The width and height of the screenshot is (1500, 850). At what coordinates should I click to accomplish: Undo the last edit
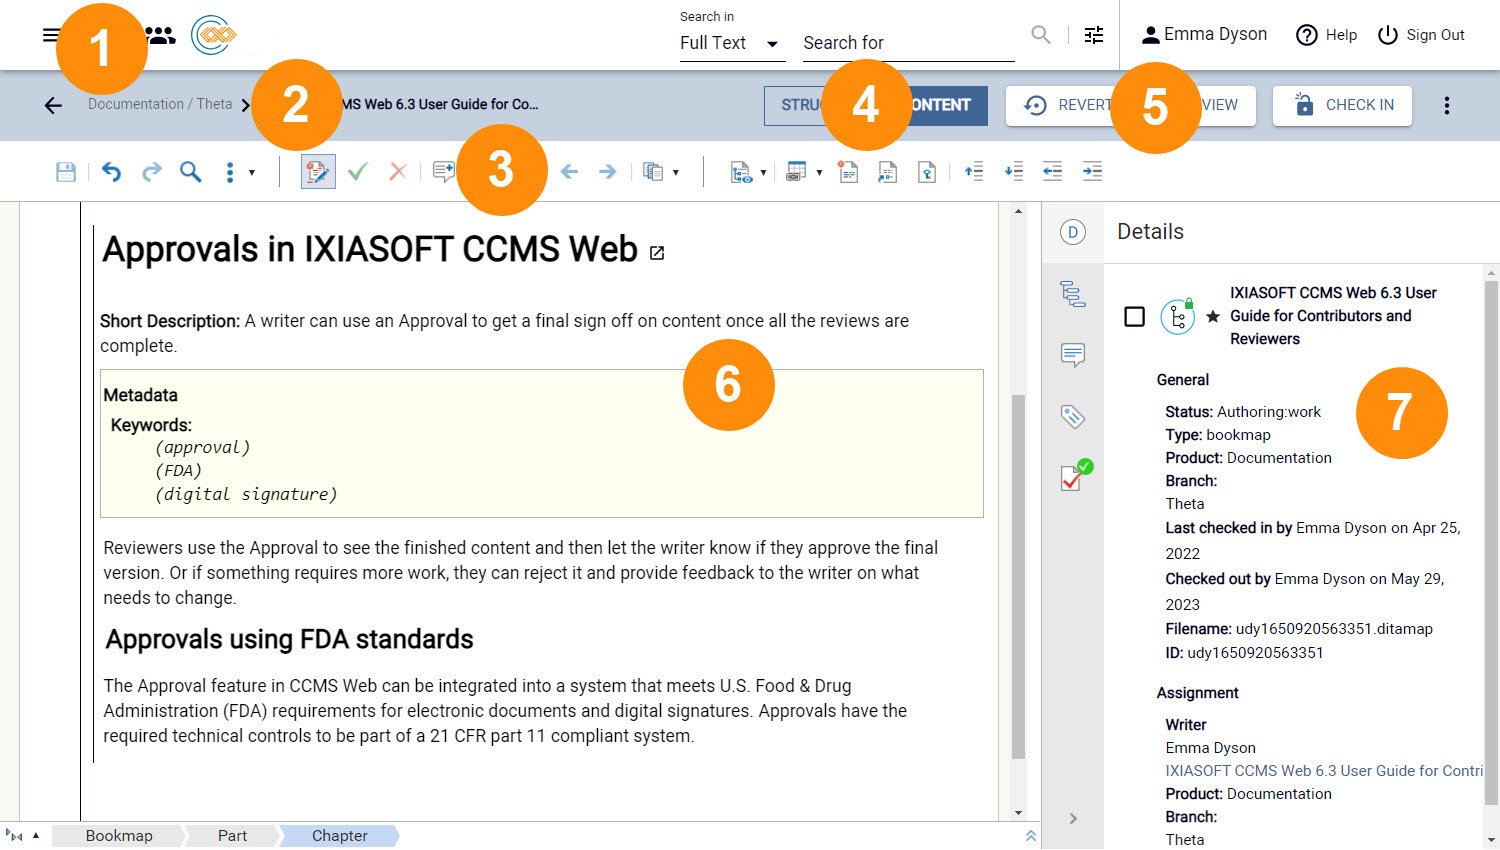[111, 172]
